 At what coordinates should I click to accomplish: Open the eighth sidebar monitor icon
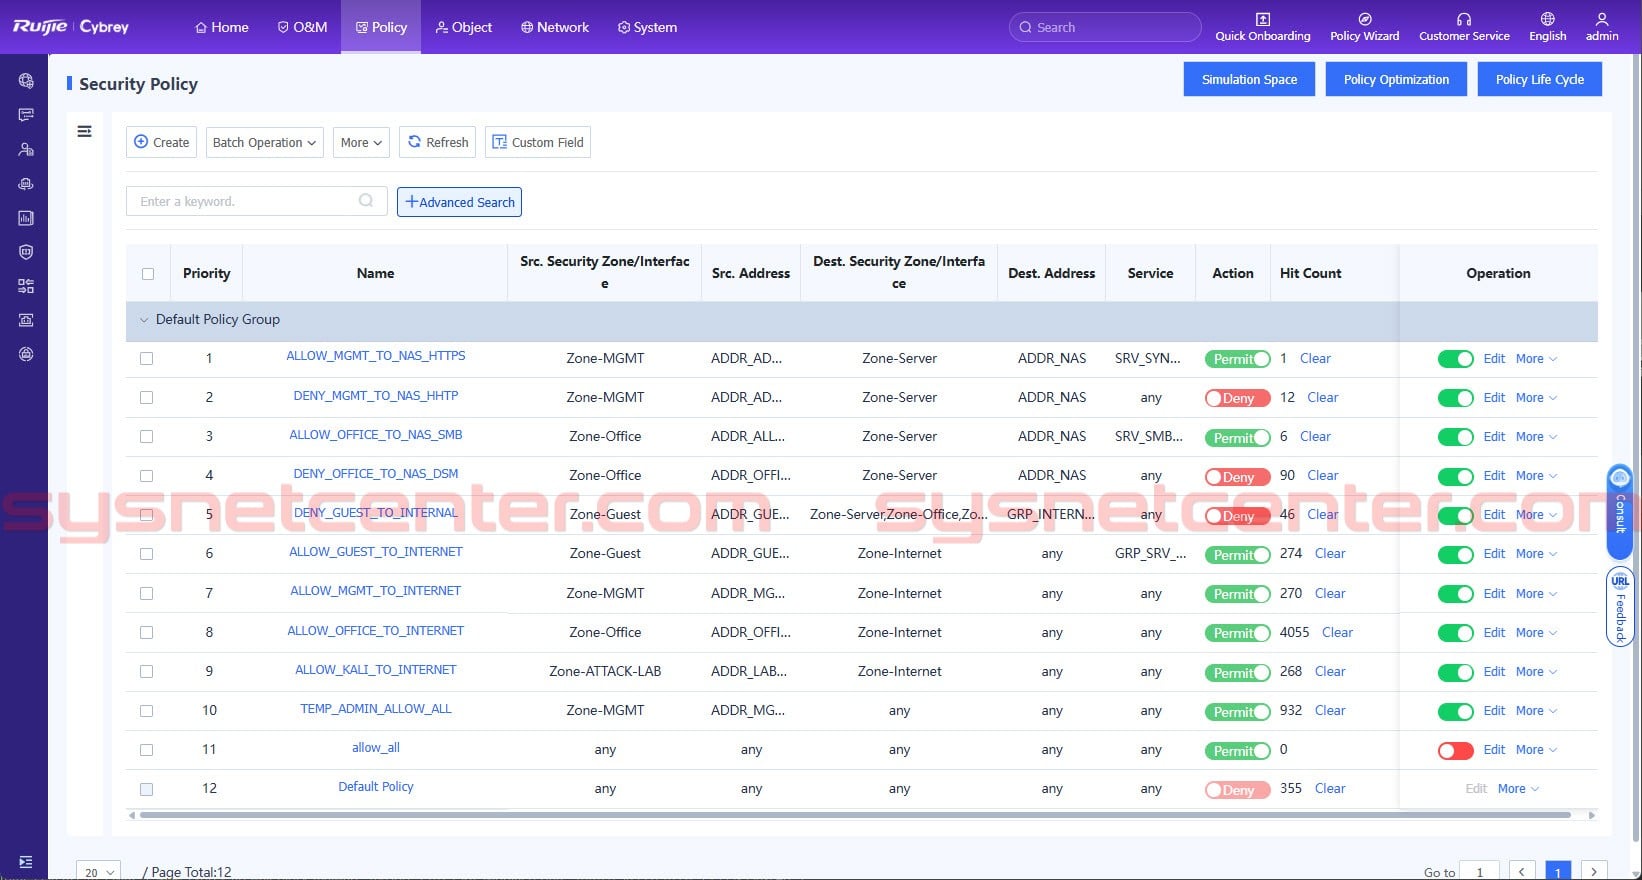[26, 320]
